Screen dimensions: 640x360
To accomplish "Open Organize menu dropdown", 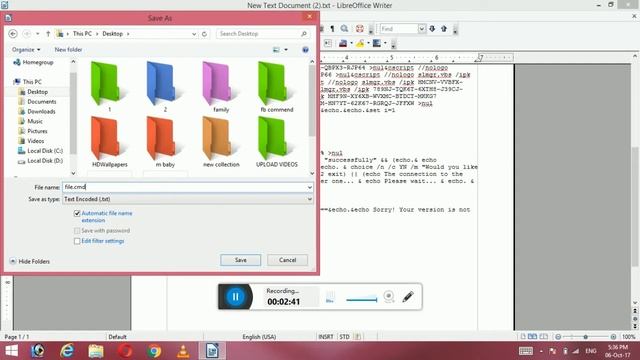I will [x=26, y=50].
